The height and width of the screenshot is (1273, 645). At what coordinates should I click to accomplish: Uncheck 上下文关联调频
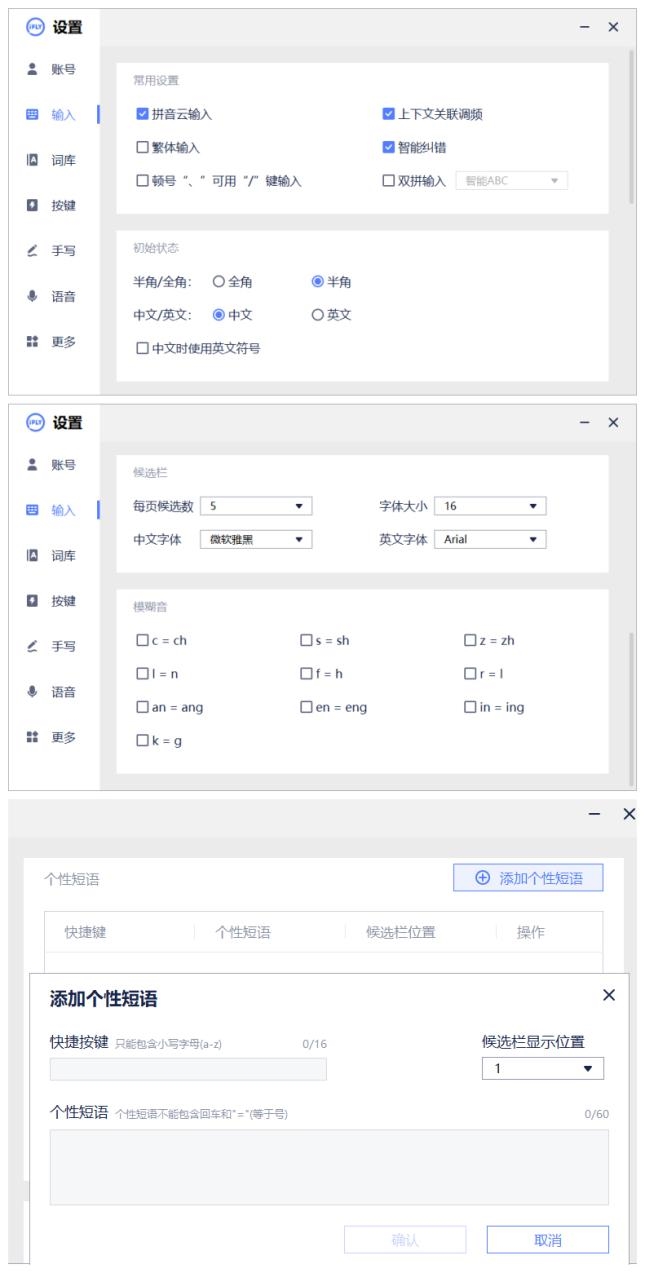pos(389,114)
